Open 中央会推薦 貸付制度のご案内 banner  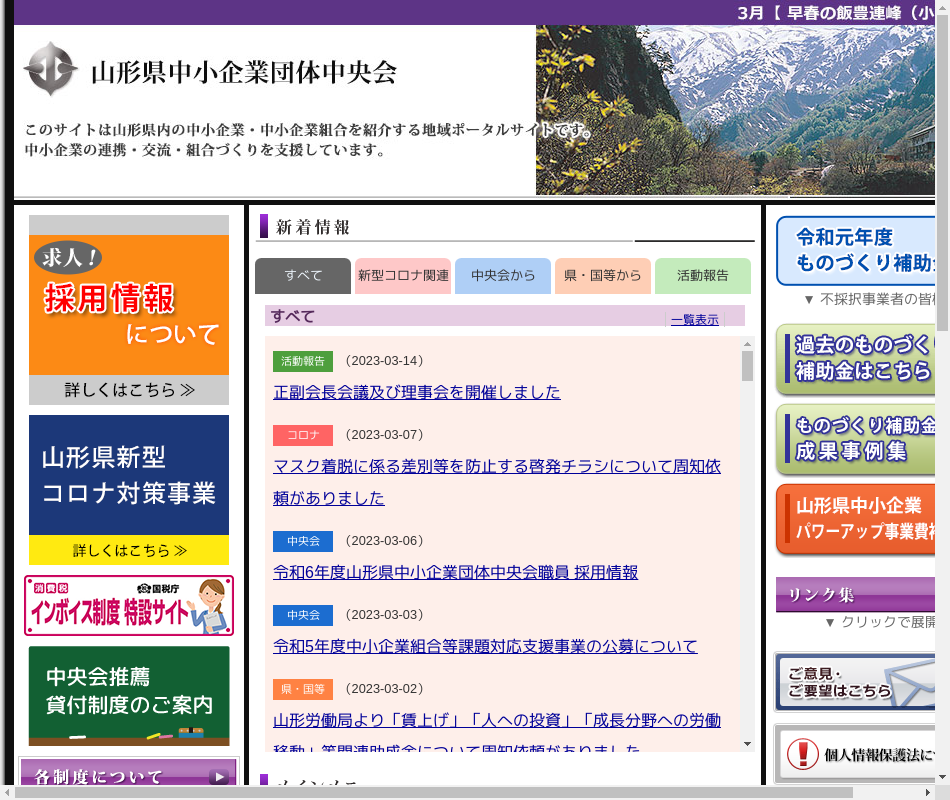(128, 695)
